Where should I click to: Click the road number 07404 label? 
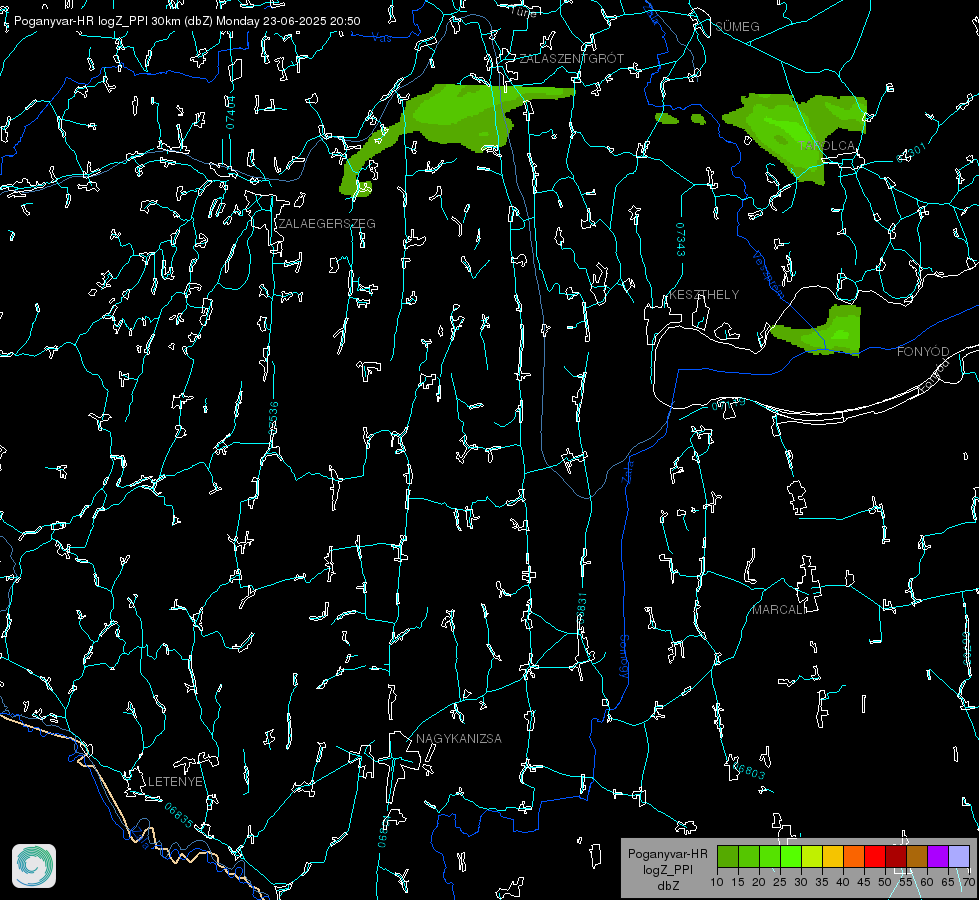tap(231, 113)
